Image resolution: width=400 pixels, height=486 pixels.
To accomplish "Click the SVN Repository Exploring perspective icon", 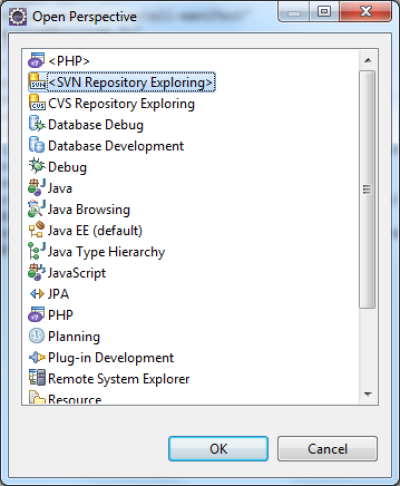I will (x=37, y=82).
